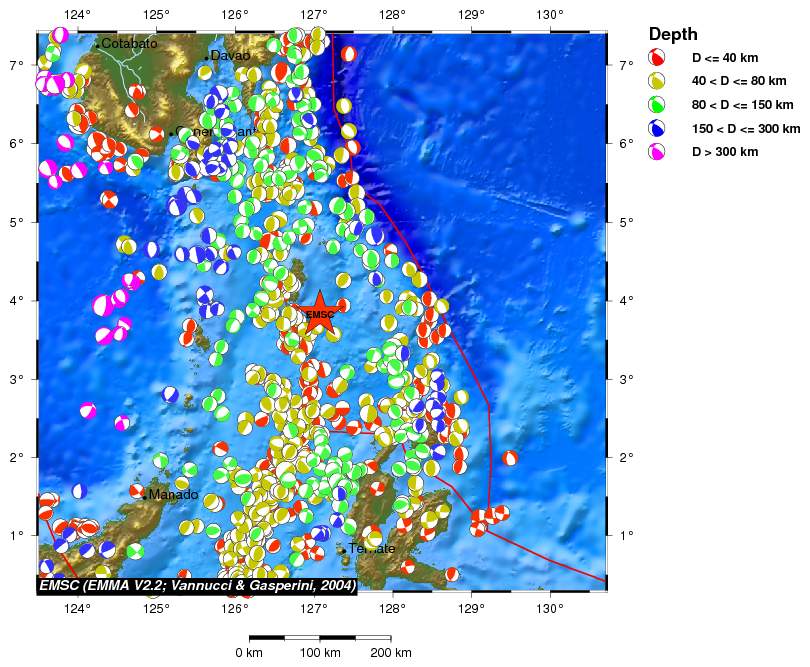
Task: Click the magenta D > 300 km legend beachball
Action: [659, 152]
